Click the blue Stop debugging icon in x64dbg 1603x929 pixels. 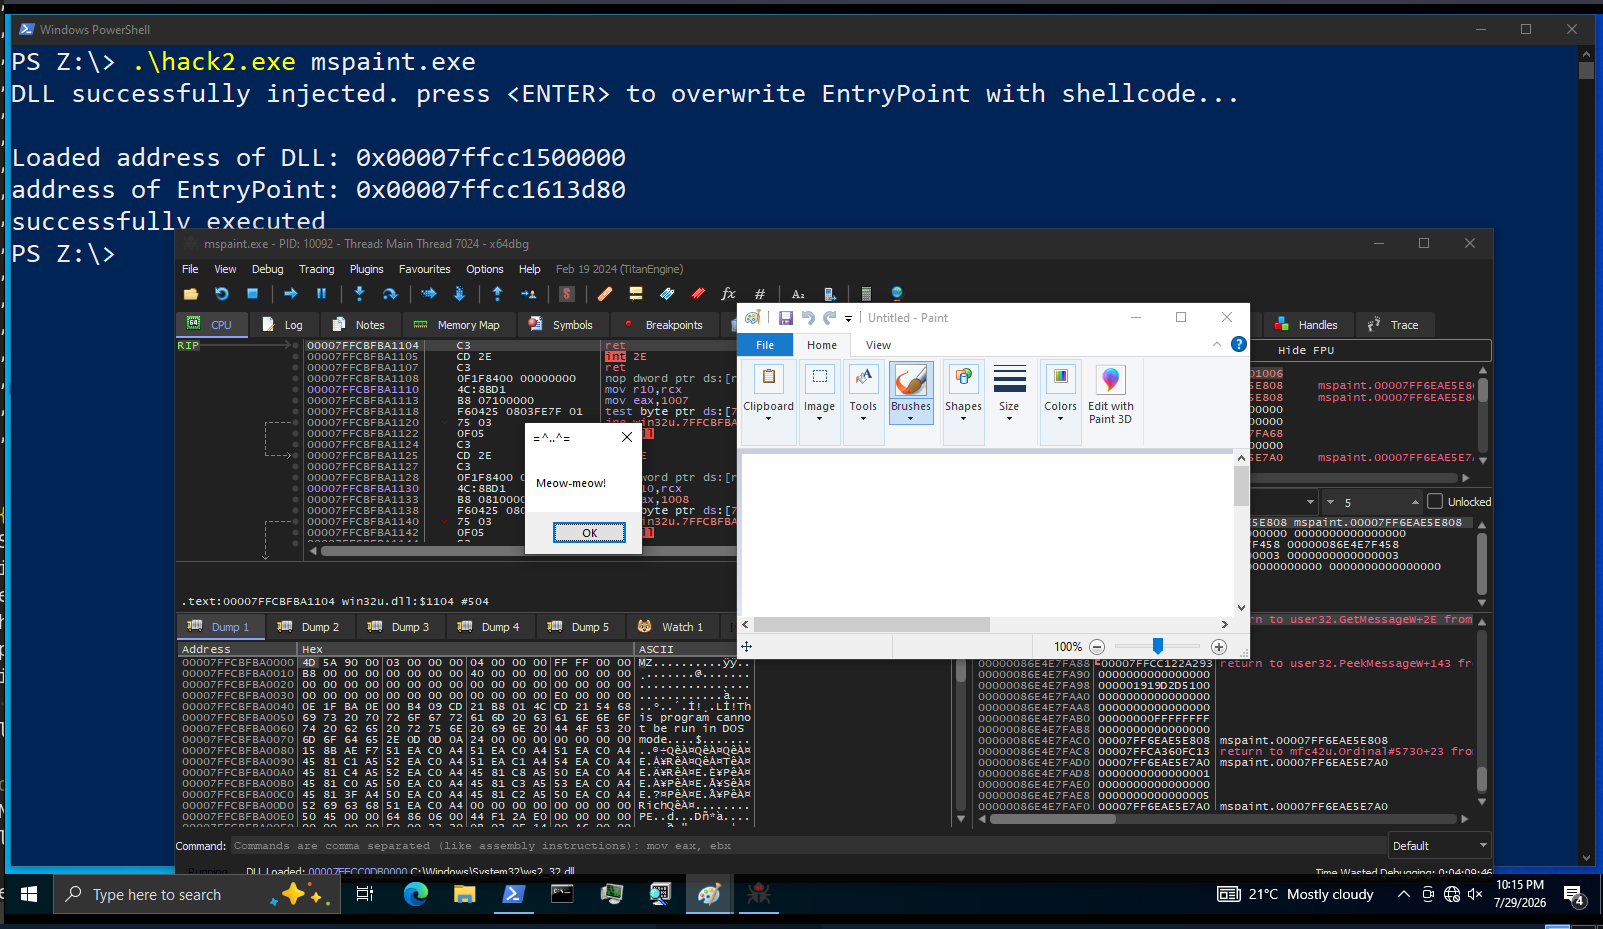252,294
